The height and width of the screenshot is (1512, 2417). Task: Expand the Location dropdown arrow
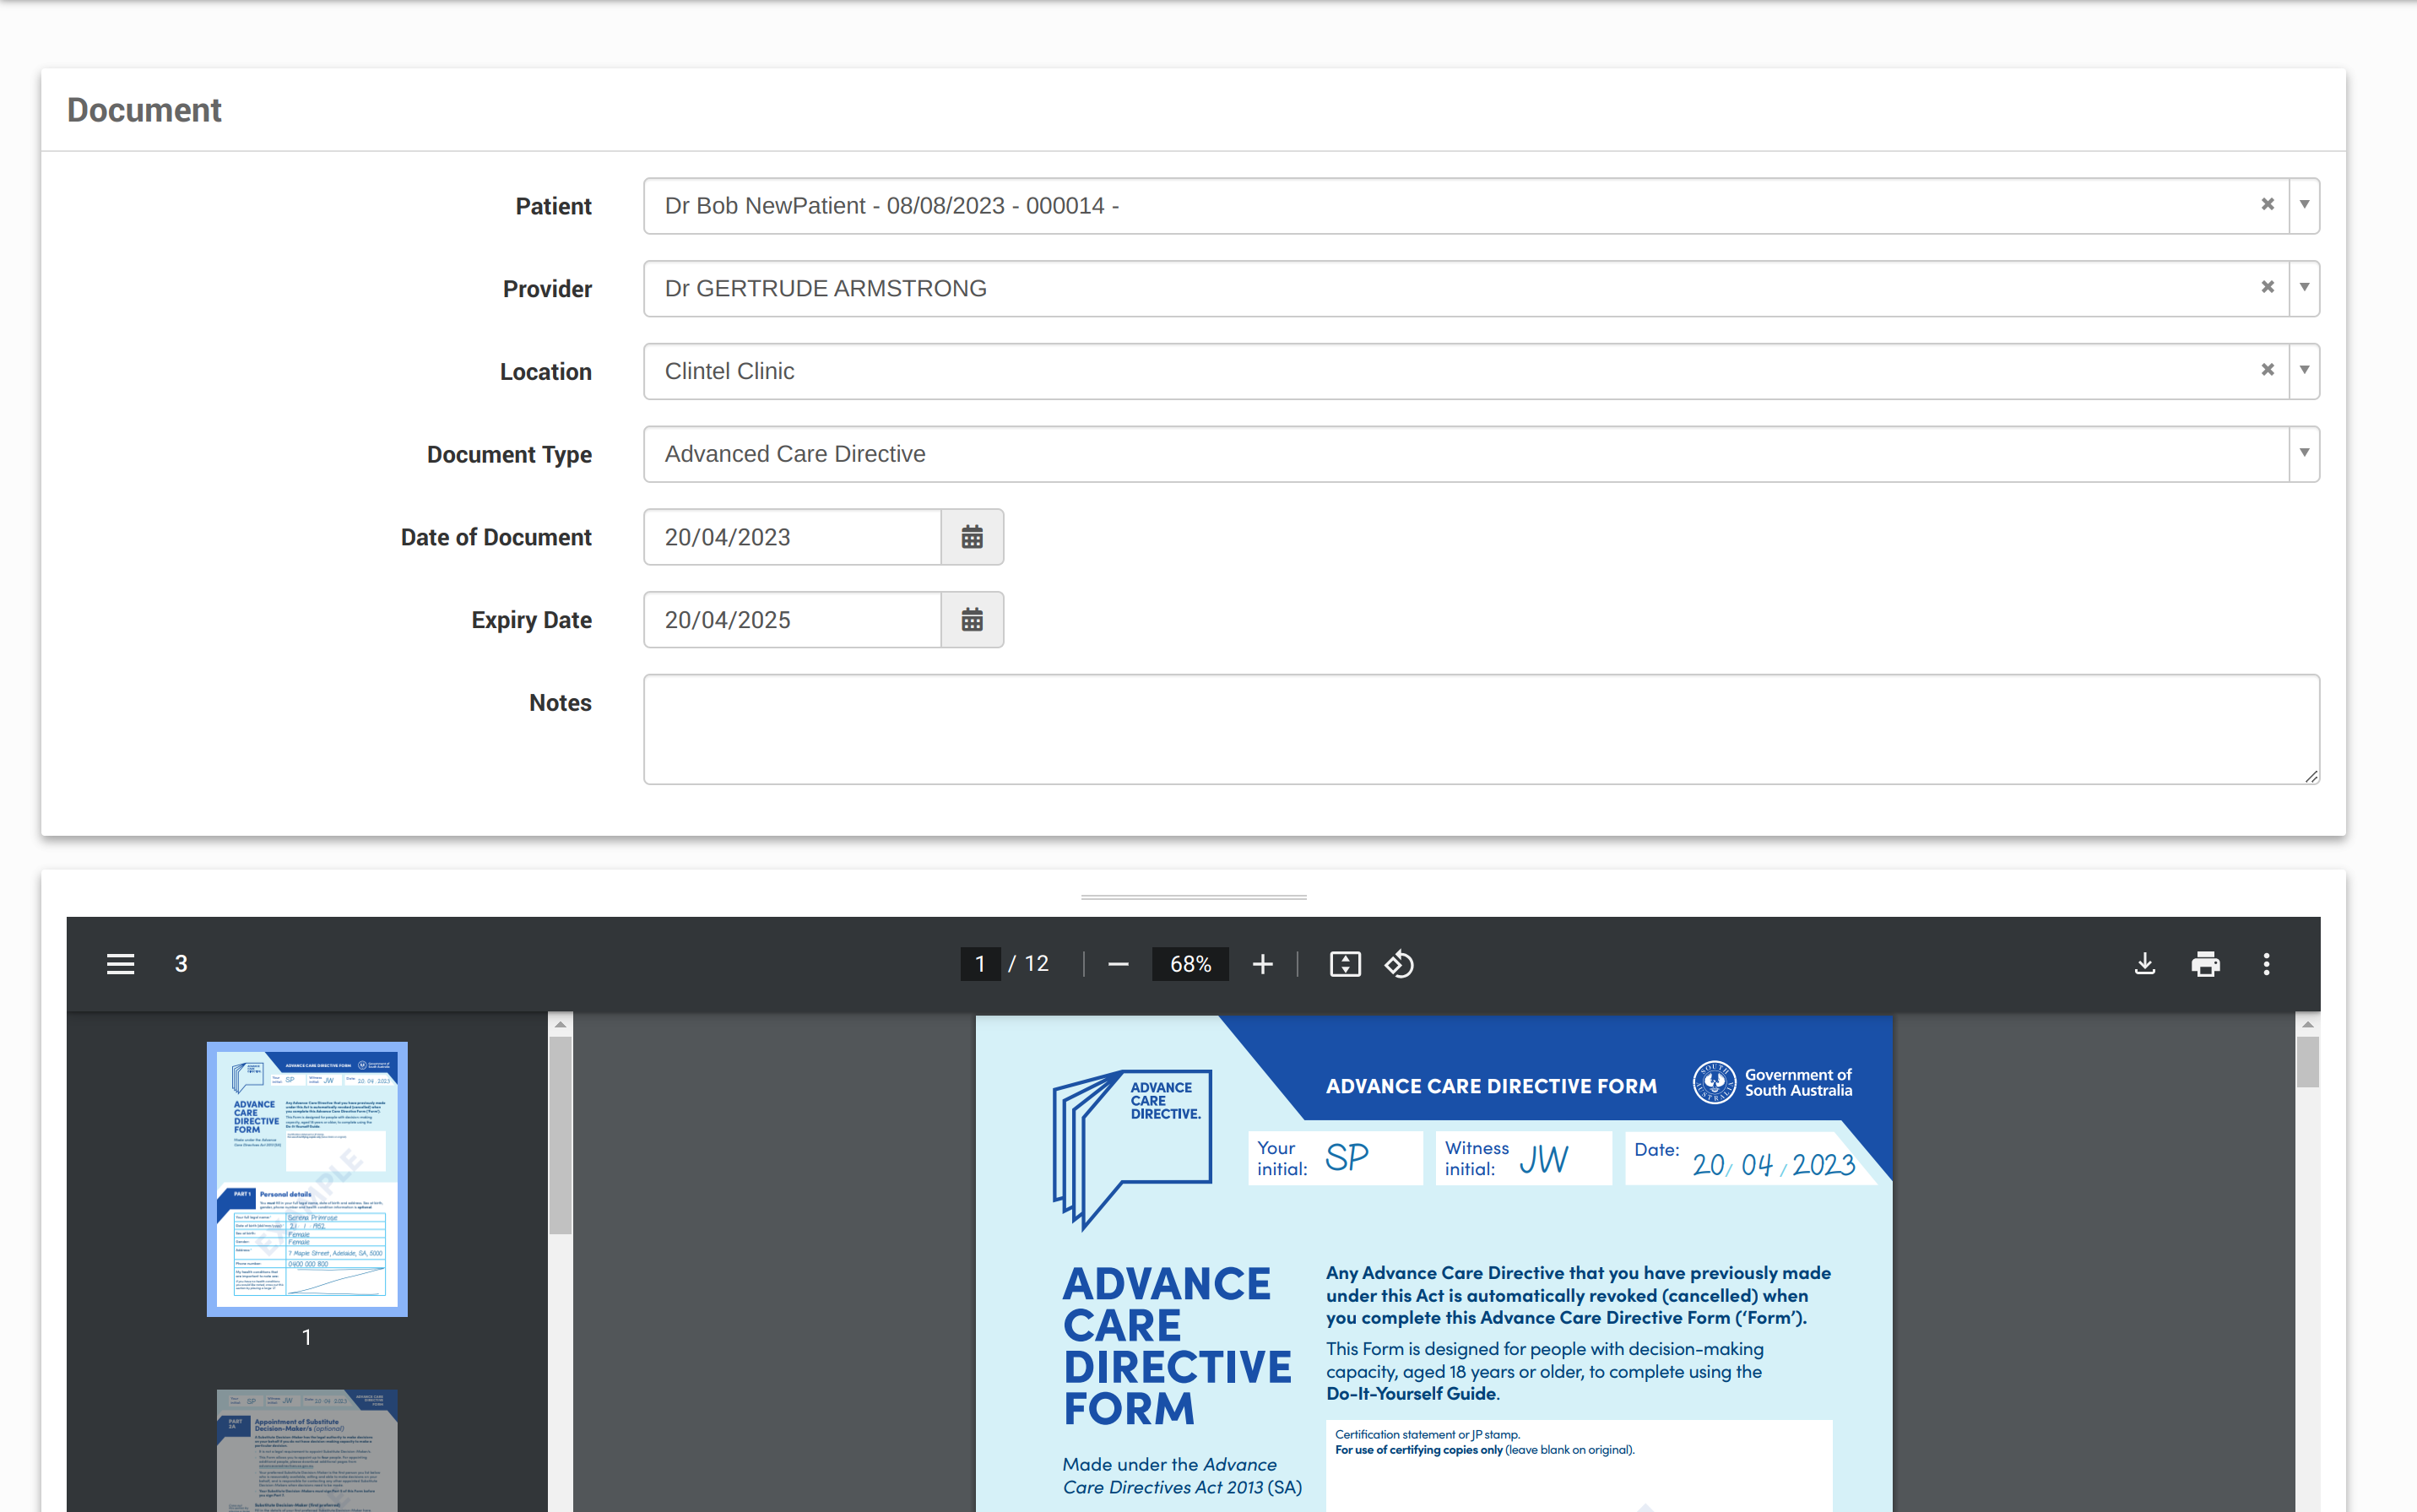coord(2304,370)
